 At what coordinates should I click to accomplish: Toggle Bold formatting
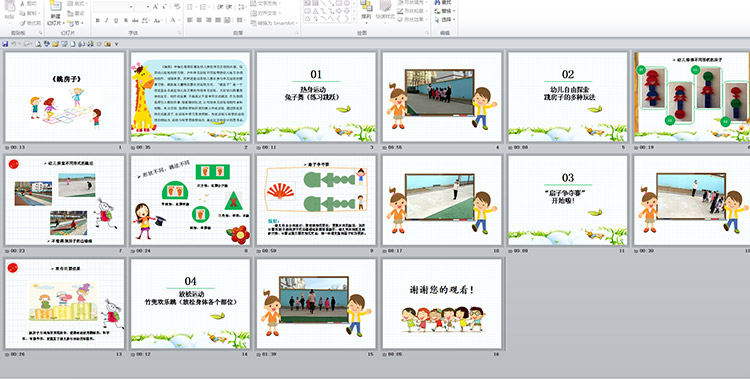(98, 20)
